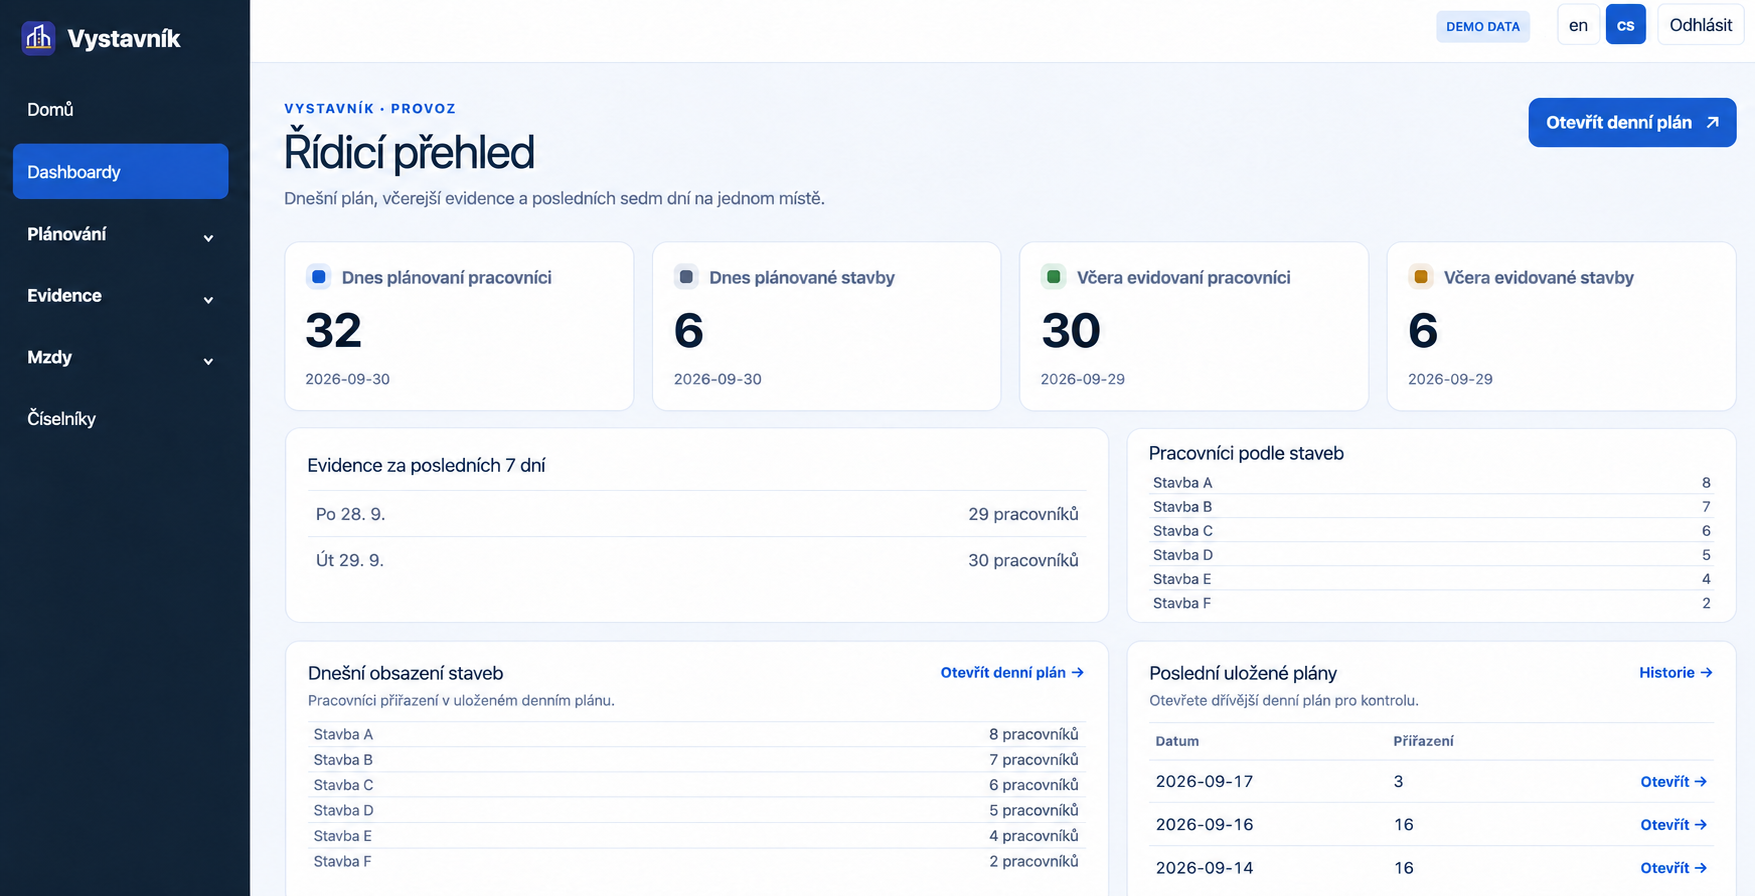Click '2 pracovníků' value

click(x=1034, y=861)
